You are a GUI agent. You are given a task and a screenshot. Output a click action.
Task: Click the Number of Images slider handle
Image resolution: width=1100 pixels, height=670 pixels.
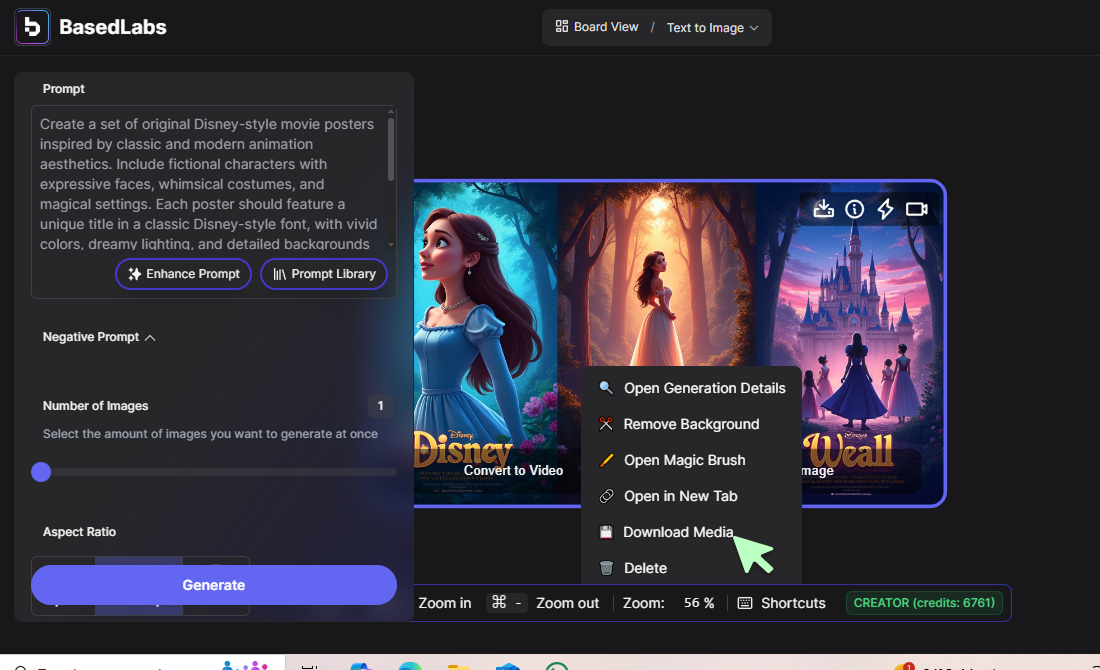(41, 472)
